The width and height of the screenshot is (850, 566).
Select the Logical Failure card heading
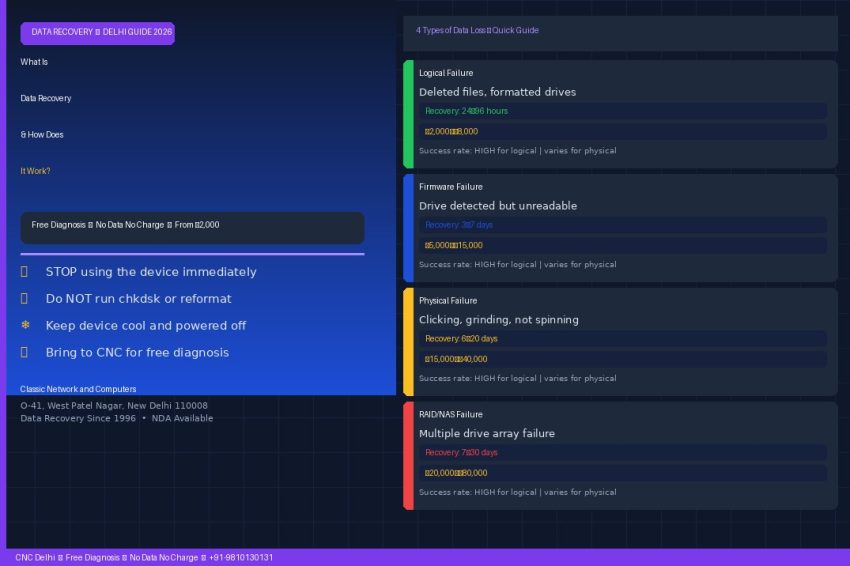pos(446,73)
